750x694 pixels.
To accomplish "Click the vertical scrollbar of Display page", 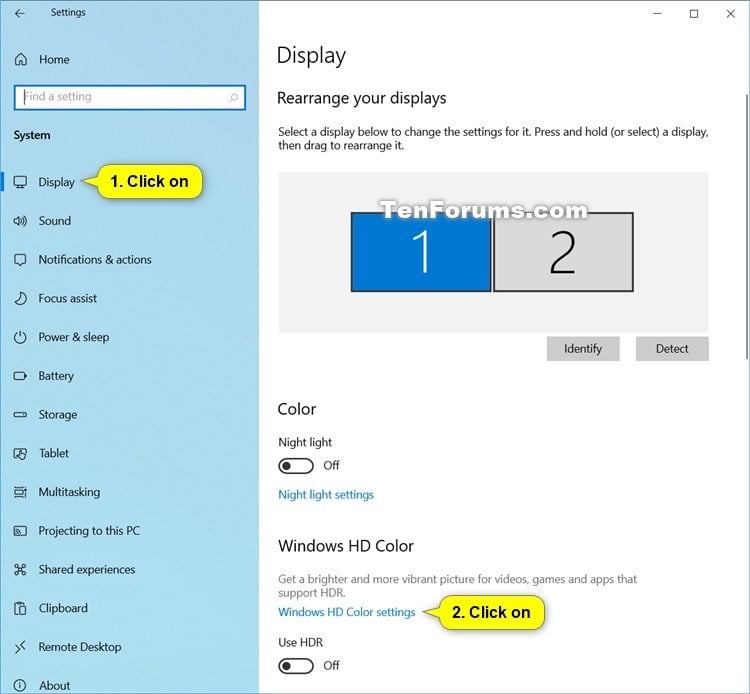I will click(747, 227).
